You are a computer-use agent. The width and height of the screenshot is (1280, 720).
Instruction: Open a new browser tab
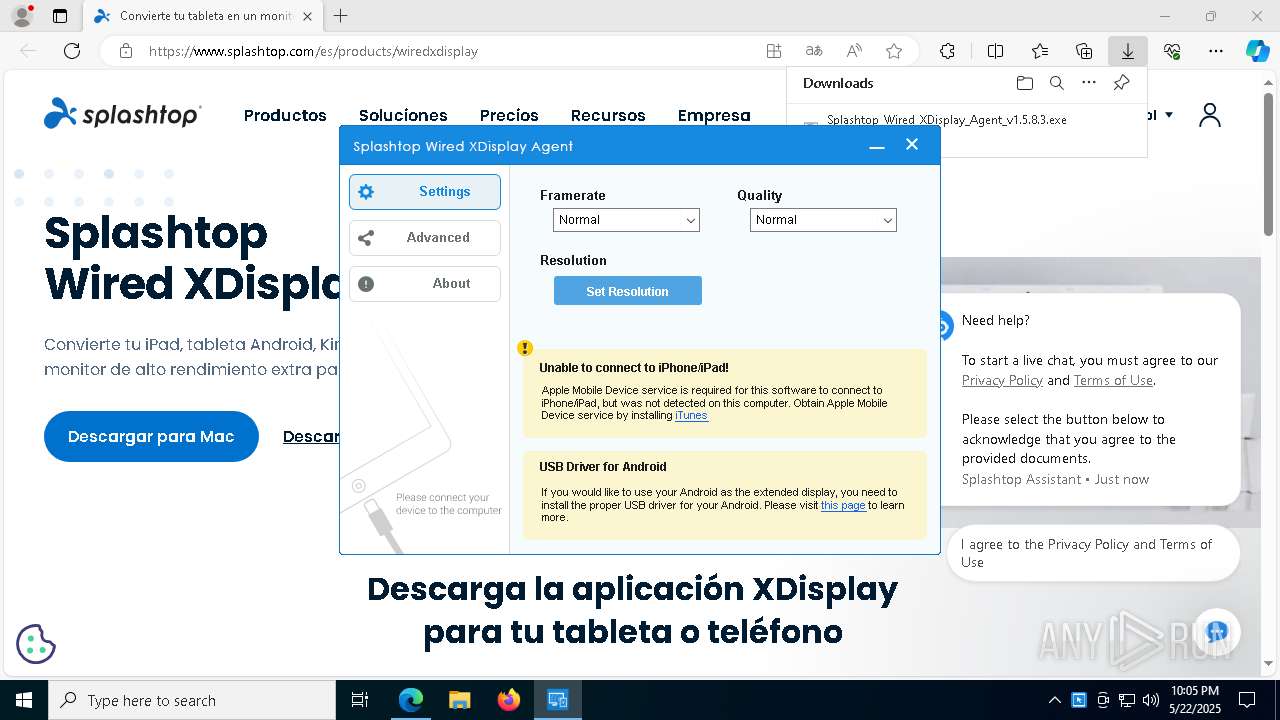pyautogui.click(x=341, y=16)
